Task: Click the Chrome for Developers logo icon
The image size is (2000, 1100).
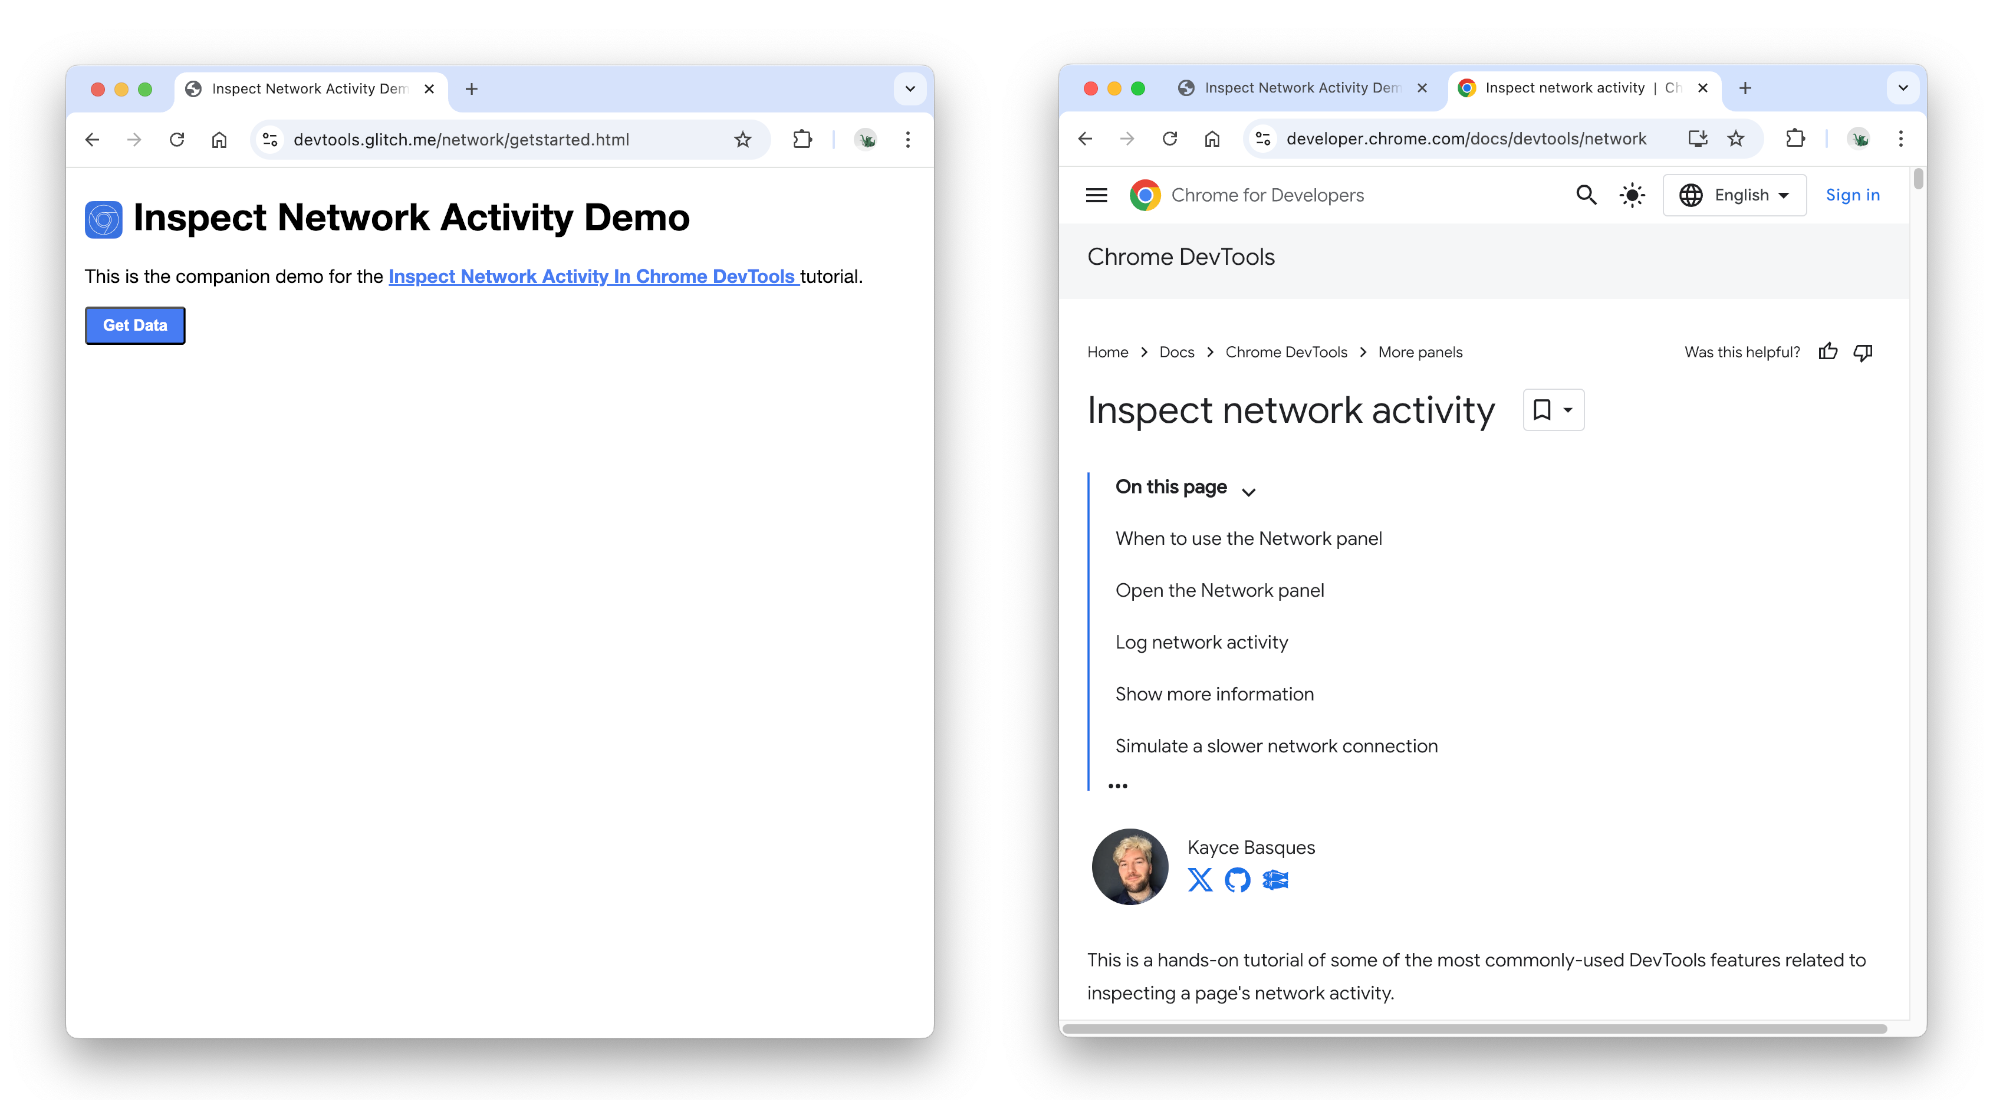Action: click(1144, 194)
